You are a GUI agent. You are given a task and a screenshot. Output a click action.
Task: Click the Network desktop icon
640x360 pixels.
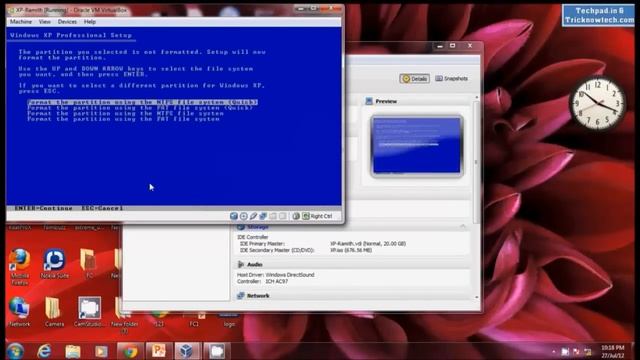coord(19,312)
